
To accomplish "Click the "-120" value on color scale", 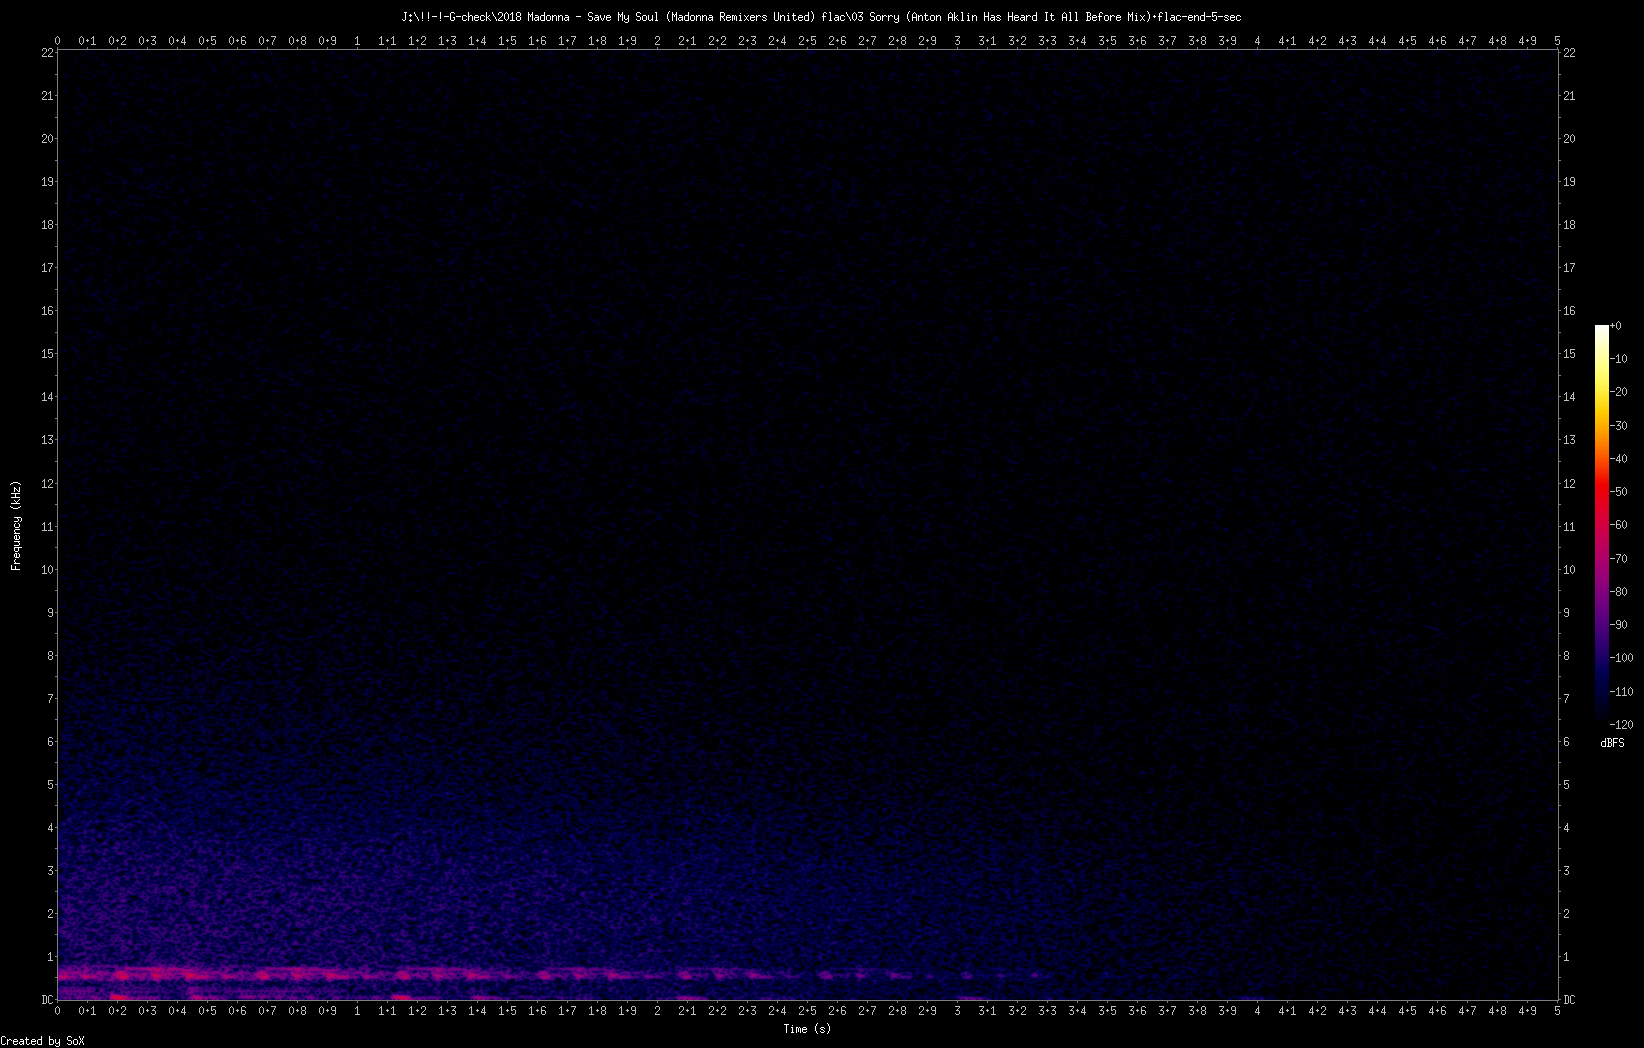I will pos(1623,725).
